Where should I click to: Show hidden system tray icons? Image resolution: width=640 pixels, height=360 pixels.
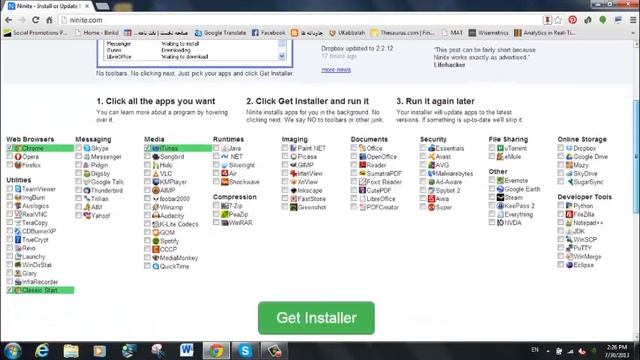[x=548, y=351]
